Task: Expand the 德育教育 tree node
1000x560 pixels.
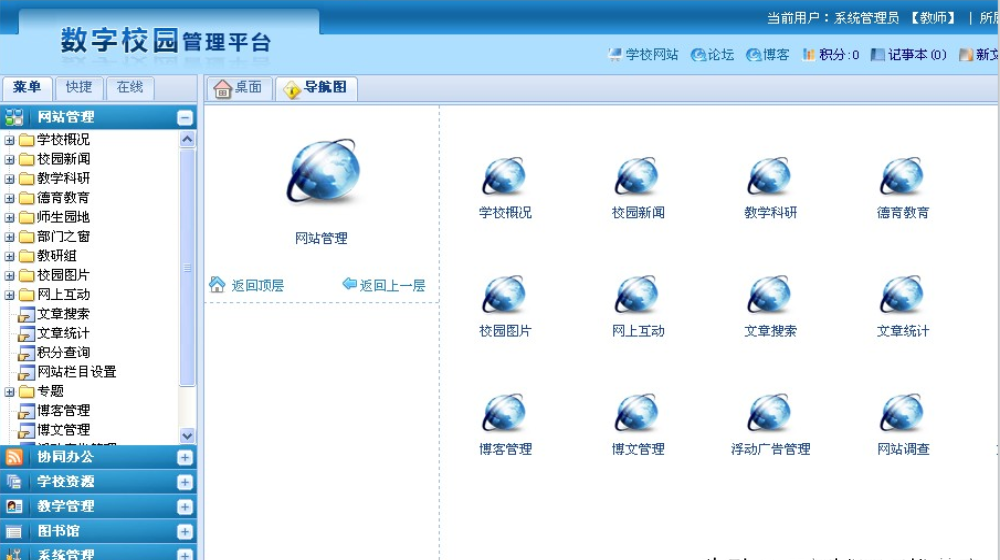Action: (x=10, y=198)
